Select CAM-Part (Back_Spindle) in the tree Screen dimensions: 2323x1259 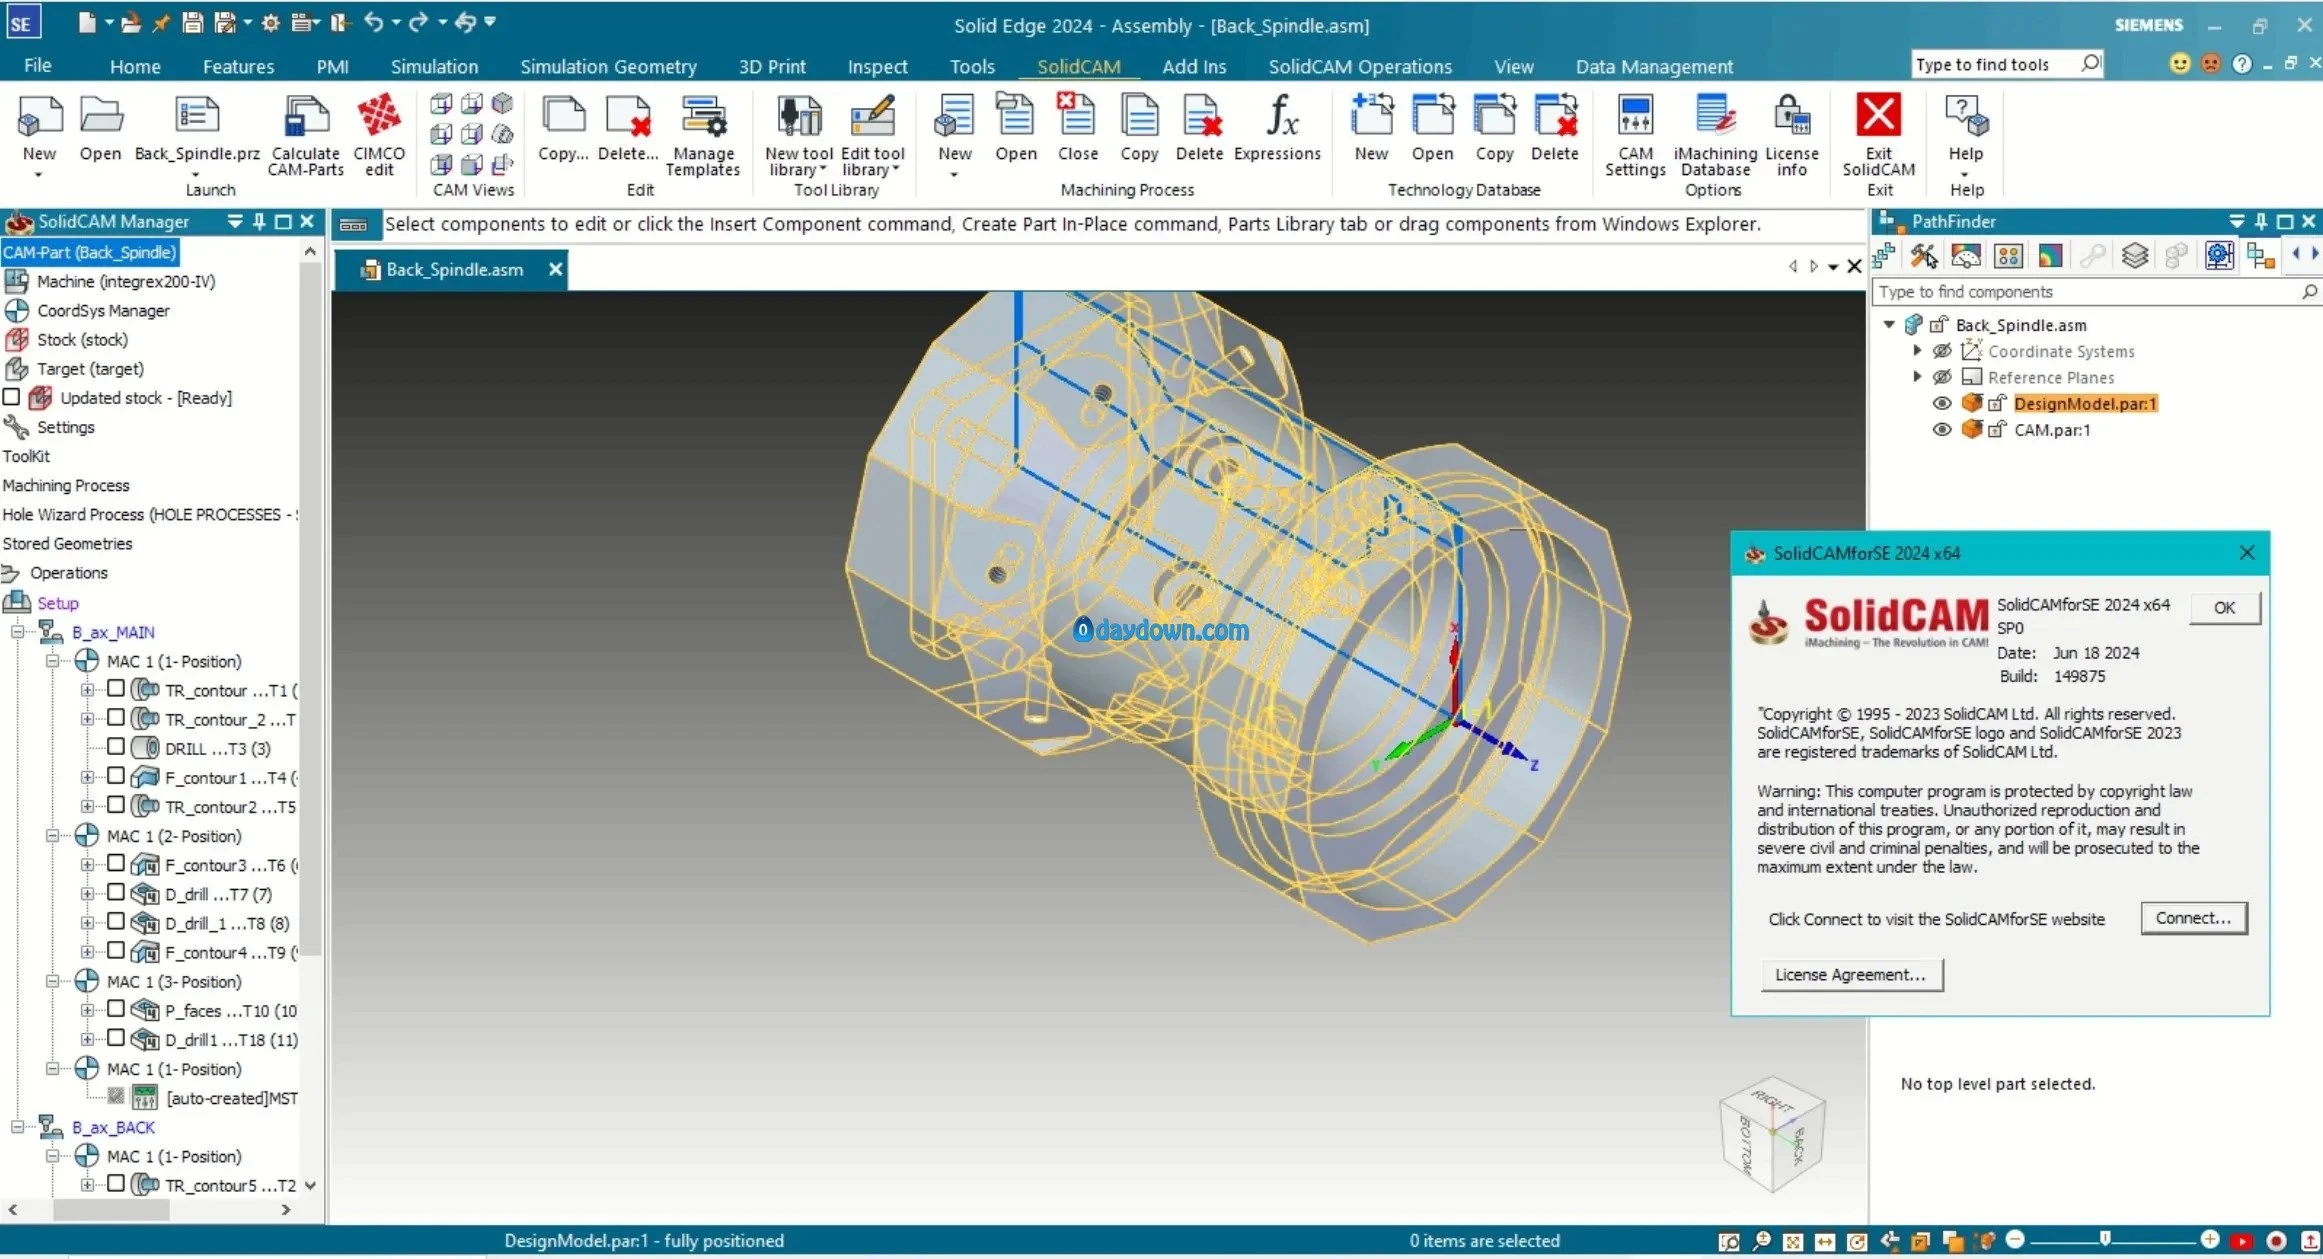point(90,252)
